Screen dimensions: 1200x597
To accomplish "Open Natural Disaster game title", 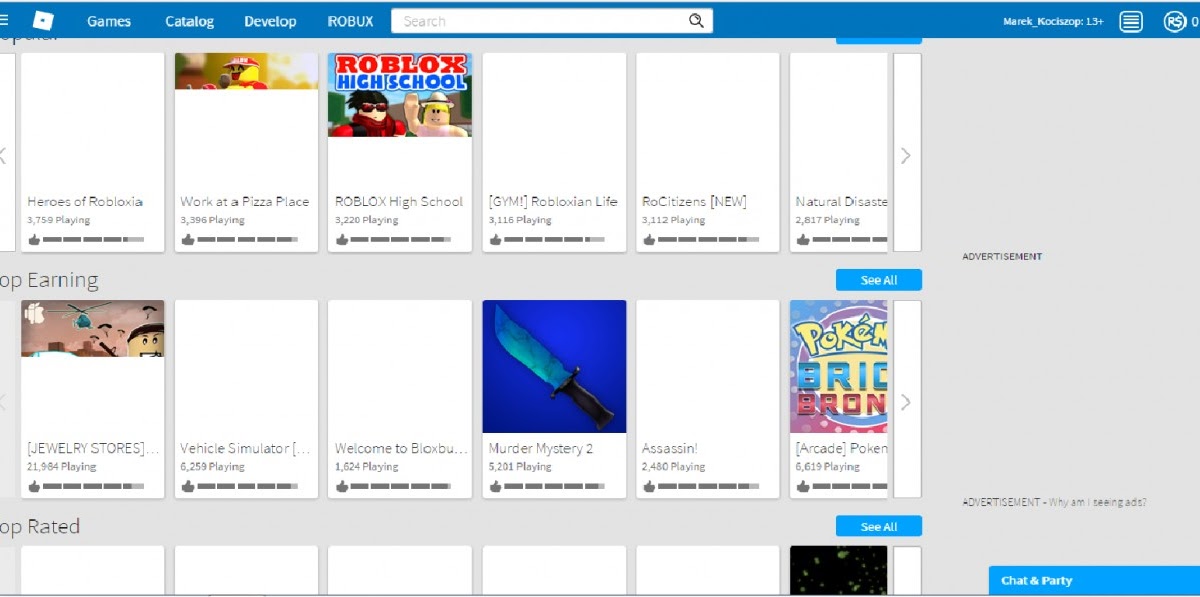I will 841,201.
